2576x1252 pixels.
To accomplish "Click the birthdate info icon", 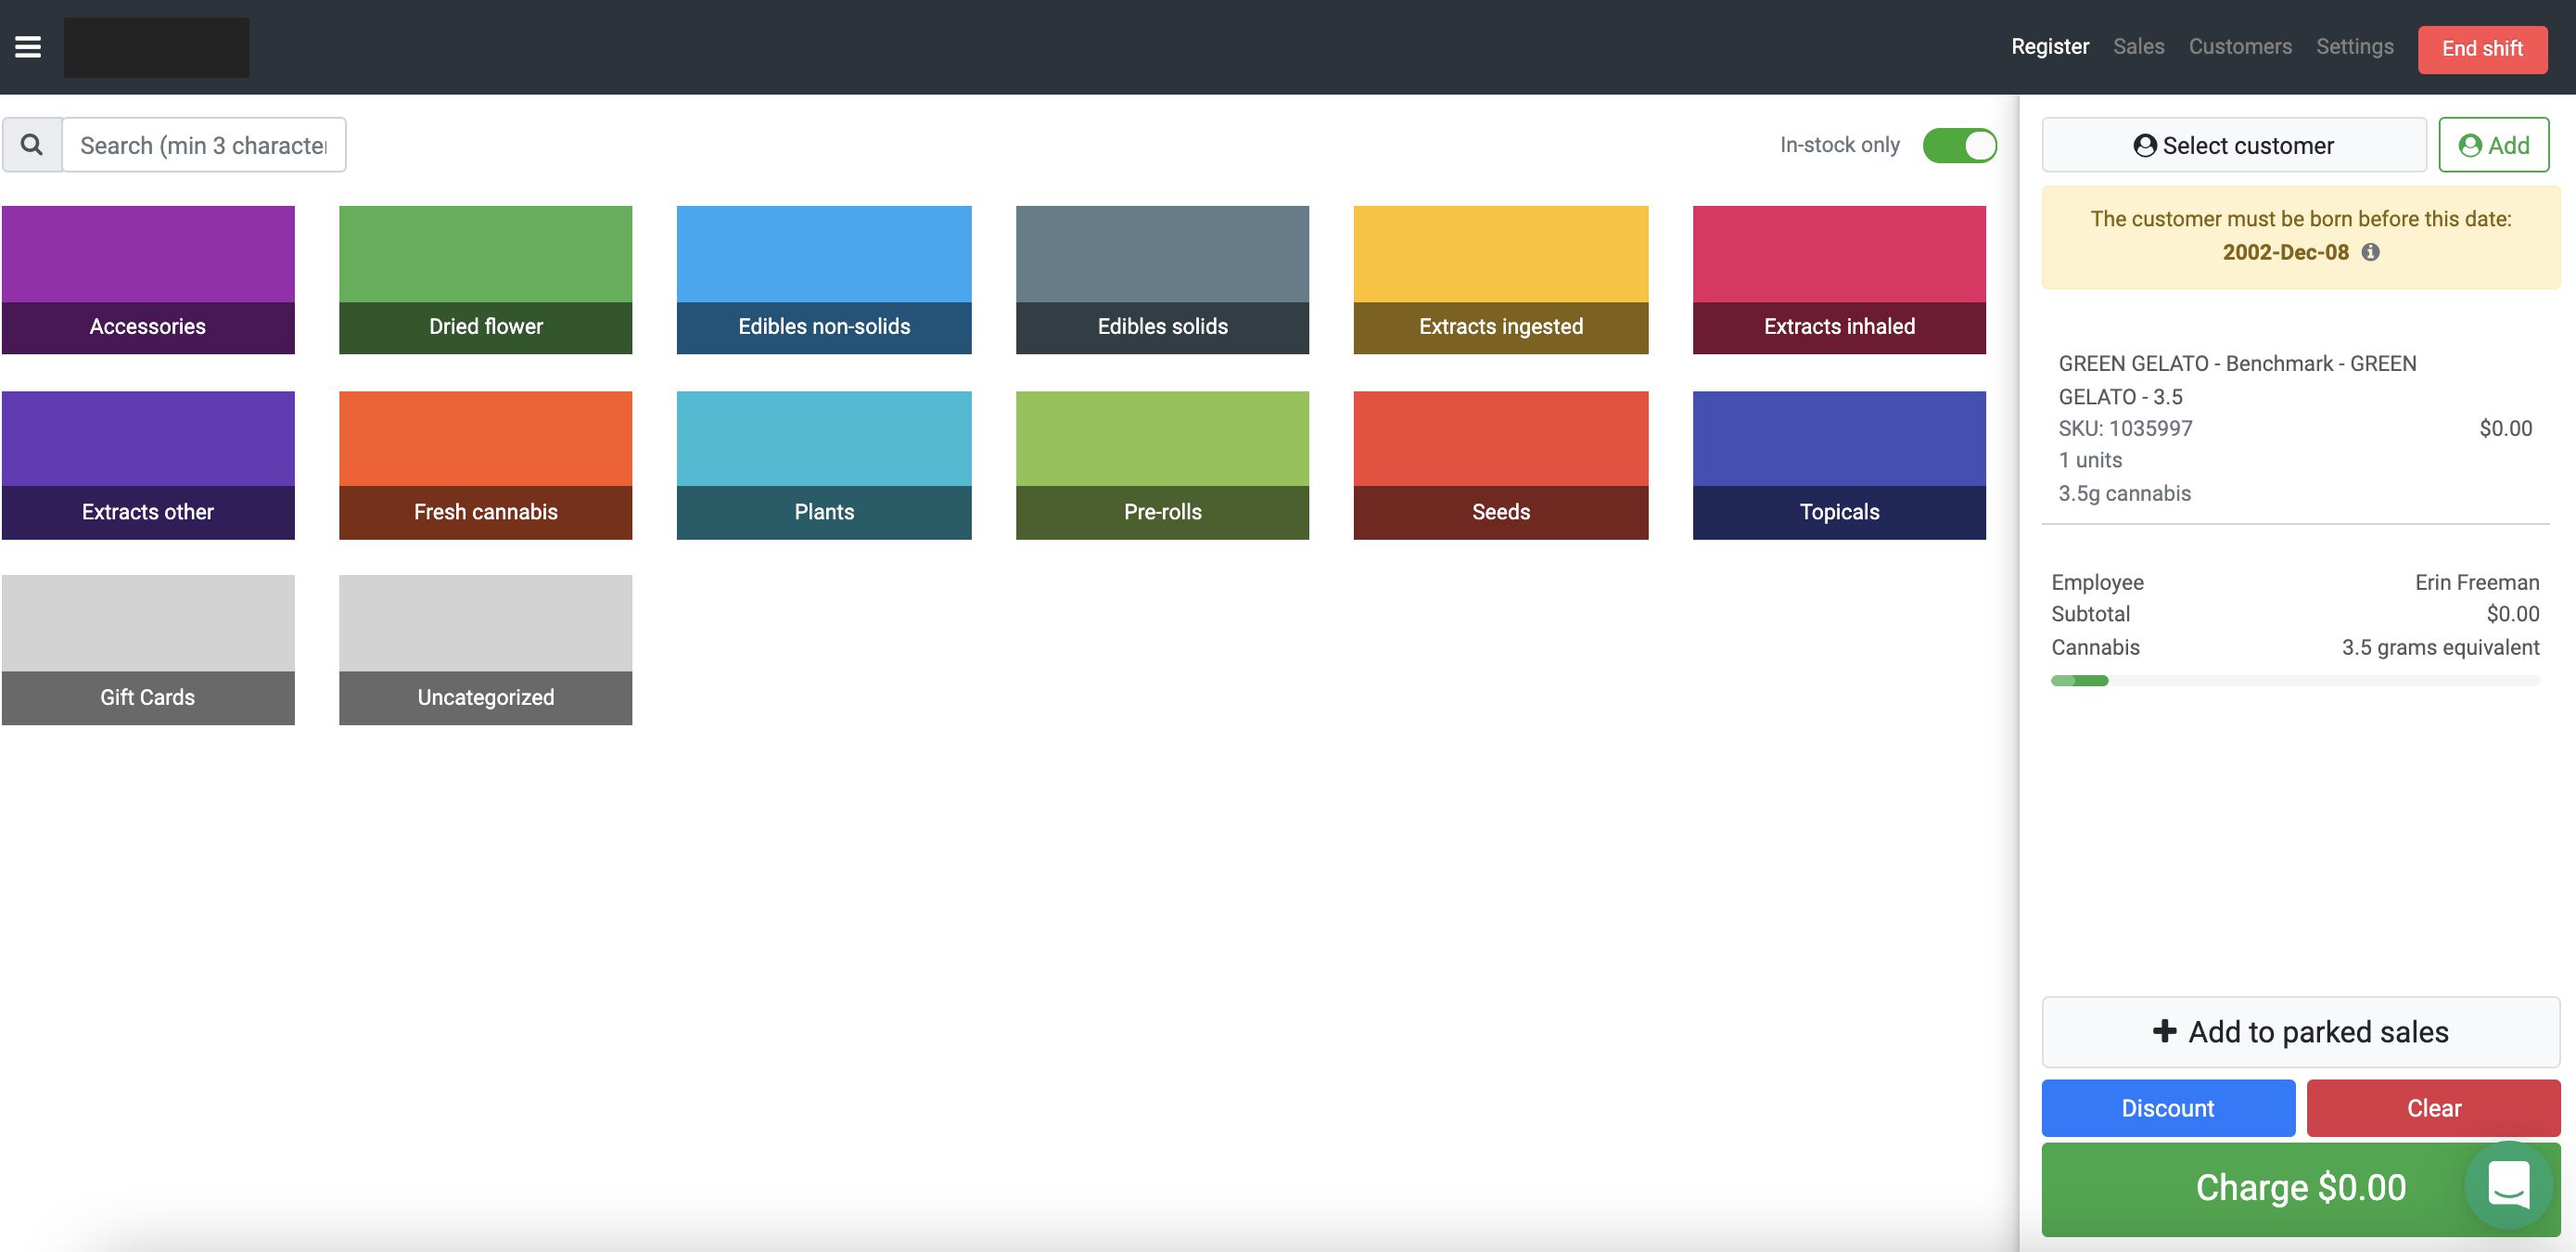I will [2370, 252].
